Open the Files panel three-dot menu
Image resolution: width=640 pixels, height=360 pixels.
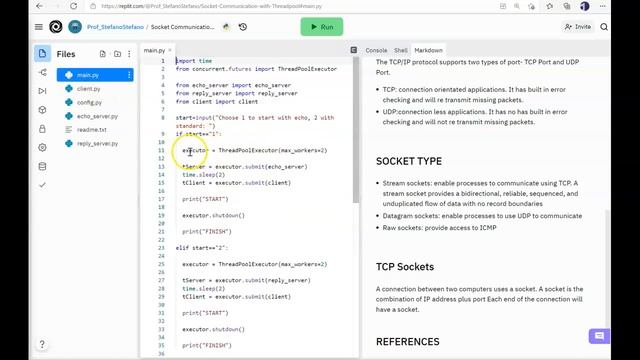click(x=129, y=54)
